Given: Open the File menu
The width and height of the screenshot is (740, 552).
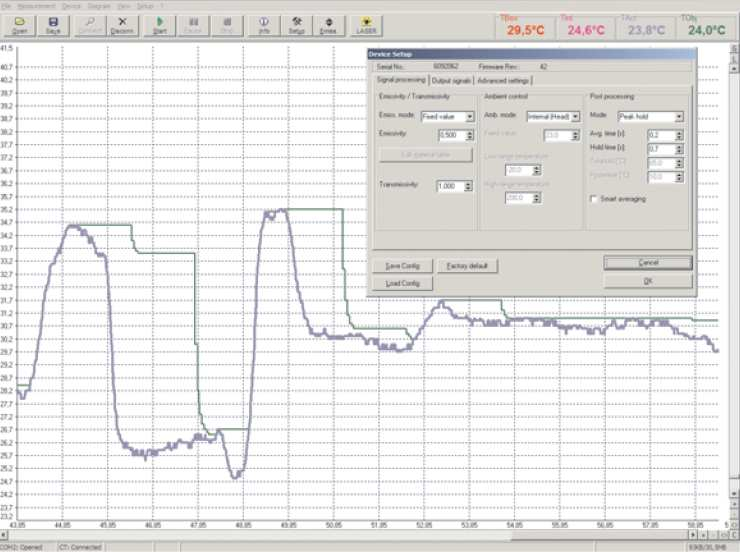Looking at the screenshot, I should click(7, 6).
